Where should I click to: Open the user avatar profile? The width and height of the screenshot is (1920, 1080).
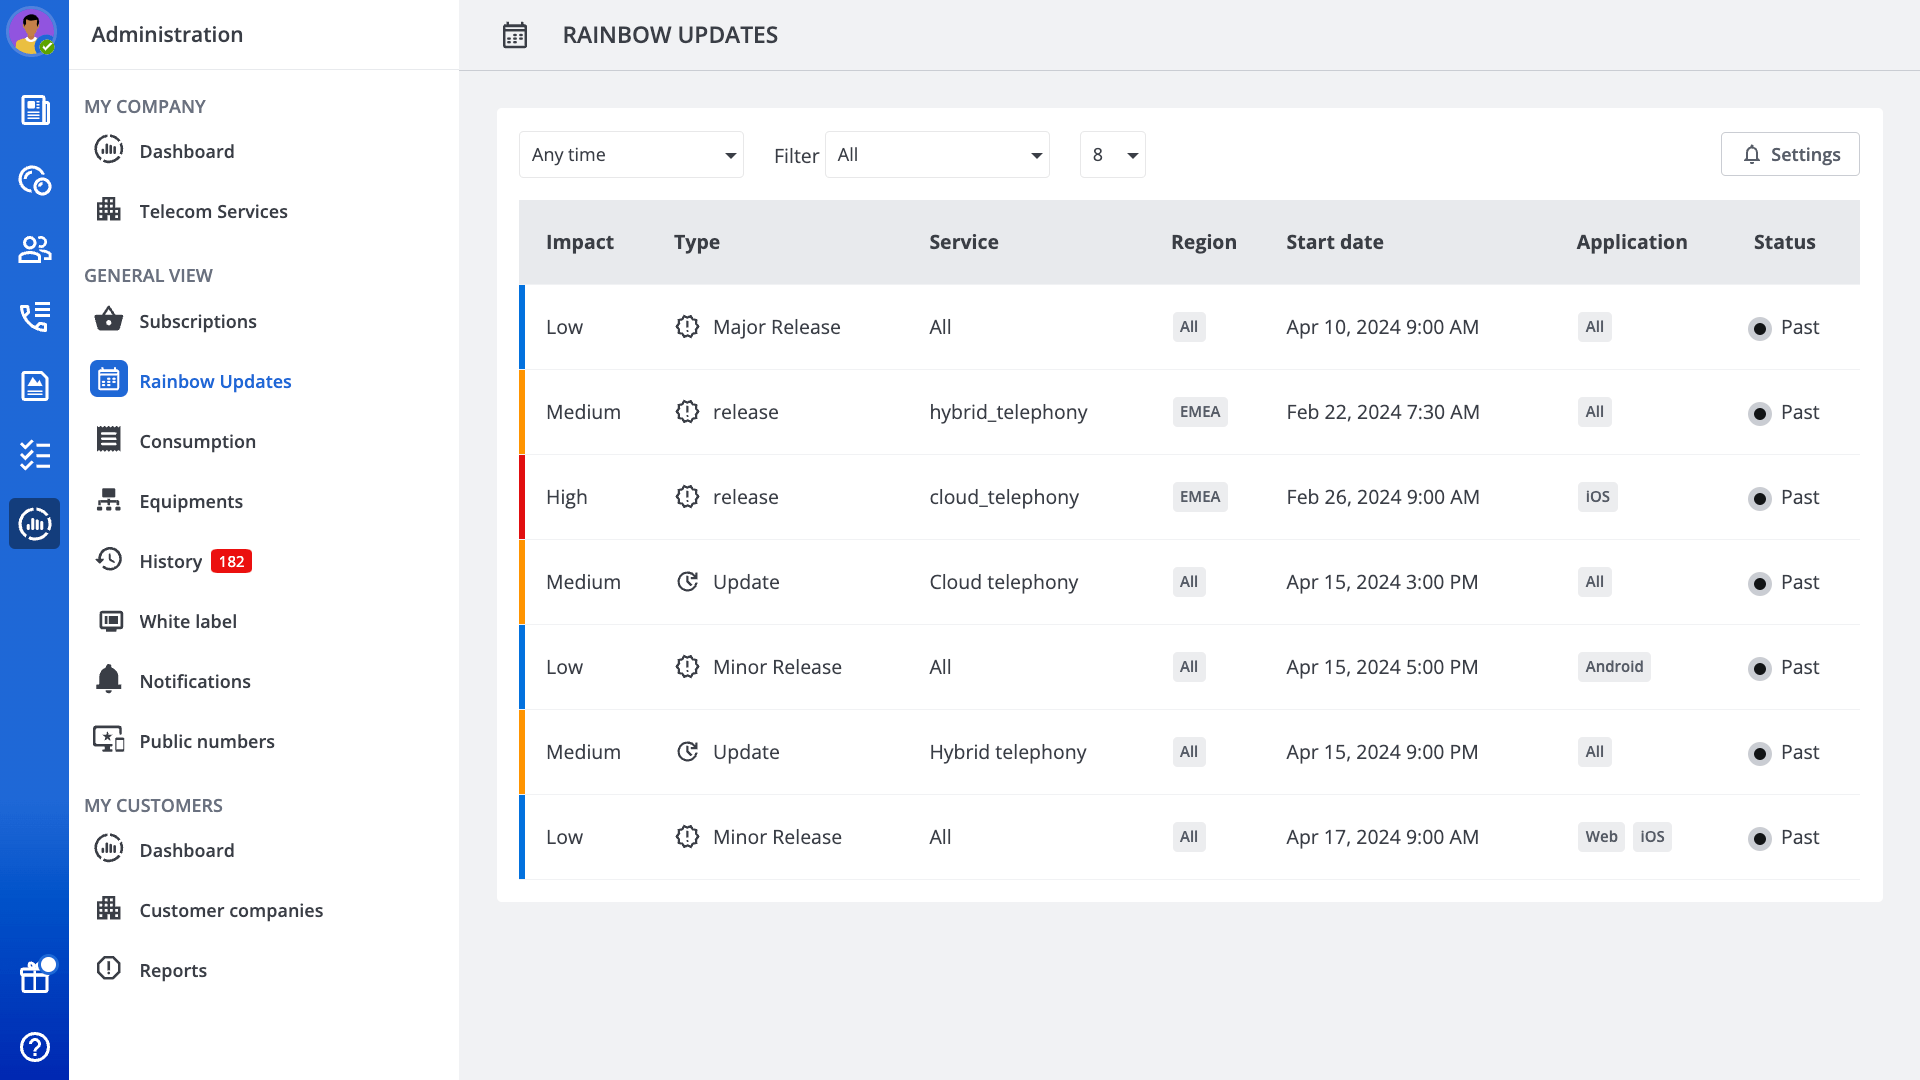[32, 31]
